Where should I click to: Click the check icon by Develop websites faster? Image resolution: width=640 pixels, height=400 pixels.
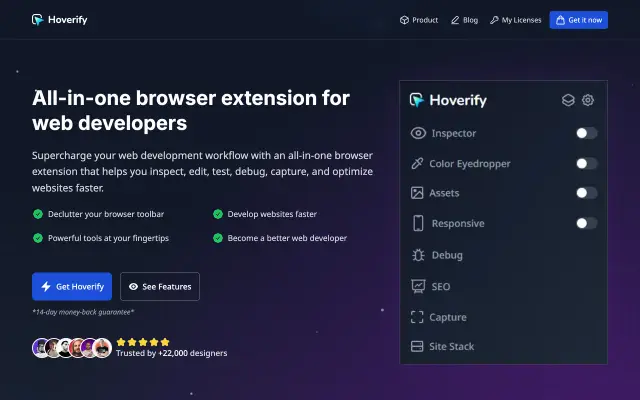[x=218, y=214]
